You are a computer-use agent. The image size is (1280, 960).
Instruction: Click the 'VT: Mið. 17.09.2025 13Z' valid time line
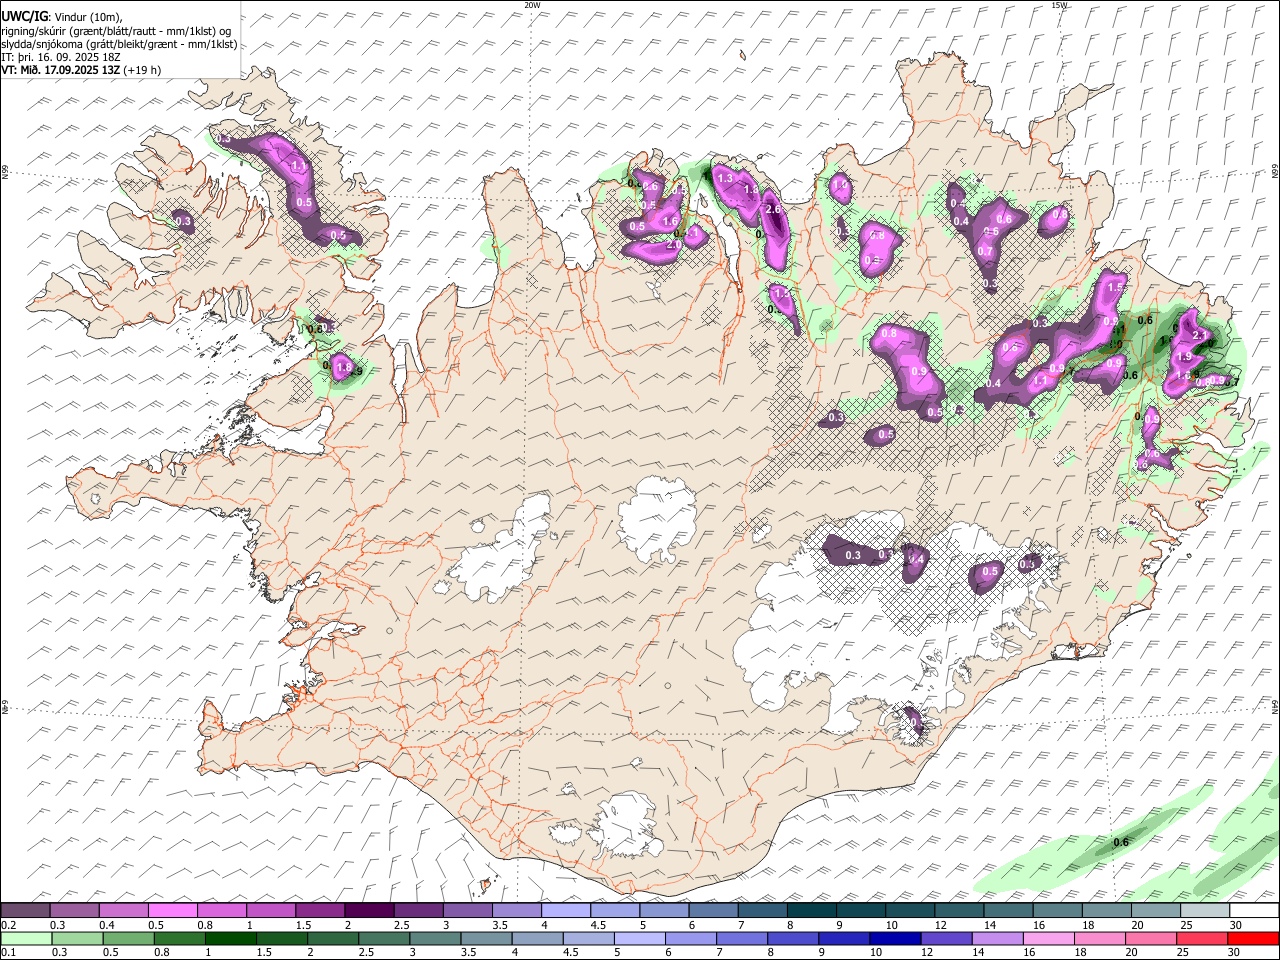point(81,70)
